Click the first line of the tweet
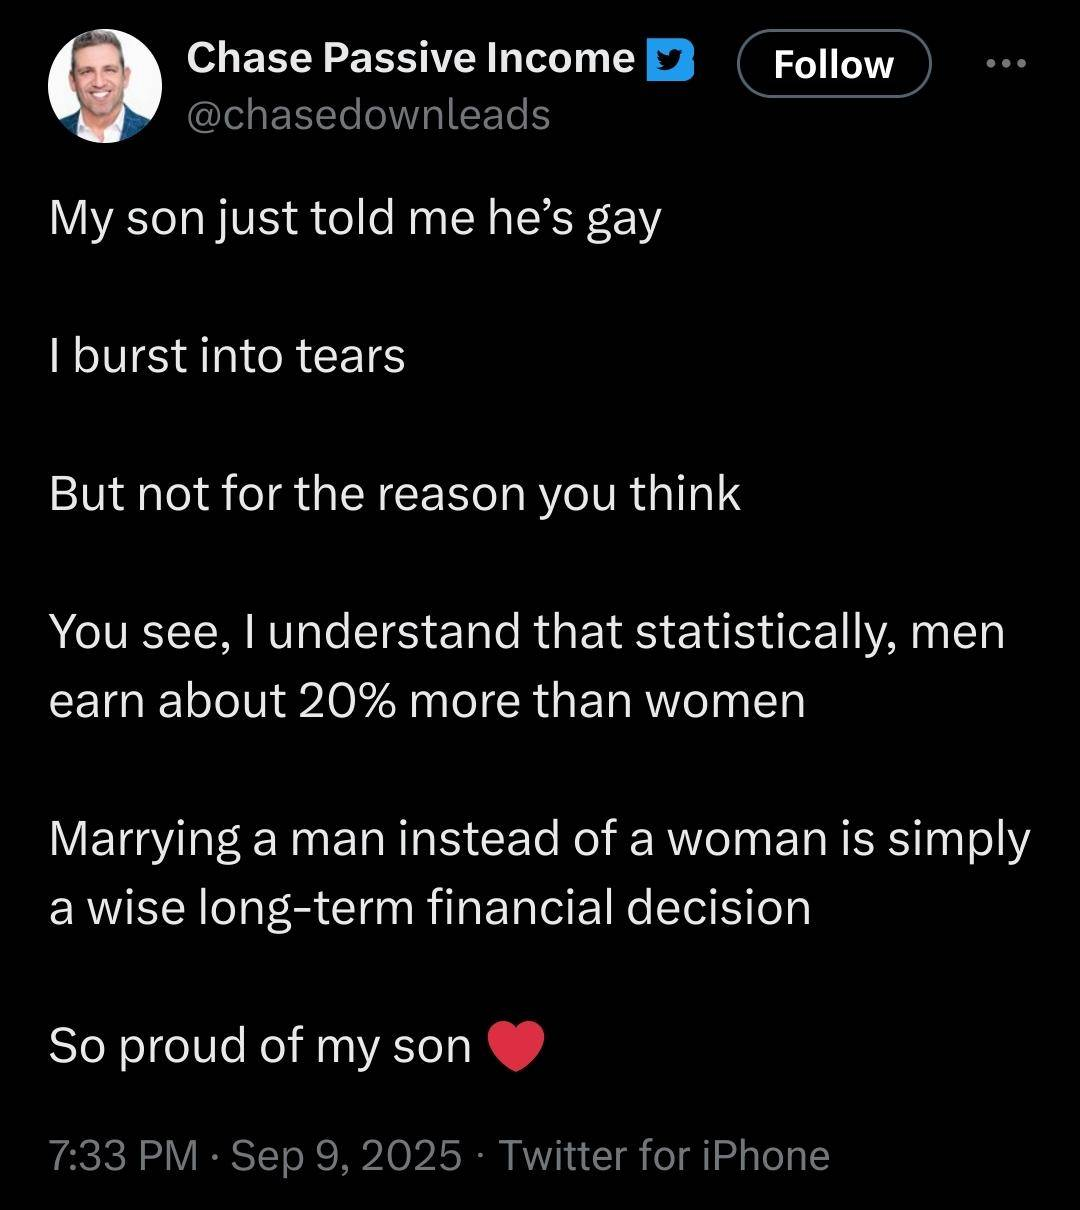The image size is (1080, 1210). [x=355, y=216]
